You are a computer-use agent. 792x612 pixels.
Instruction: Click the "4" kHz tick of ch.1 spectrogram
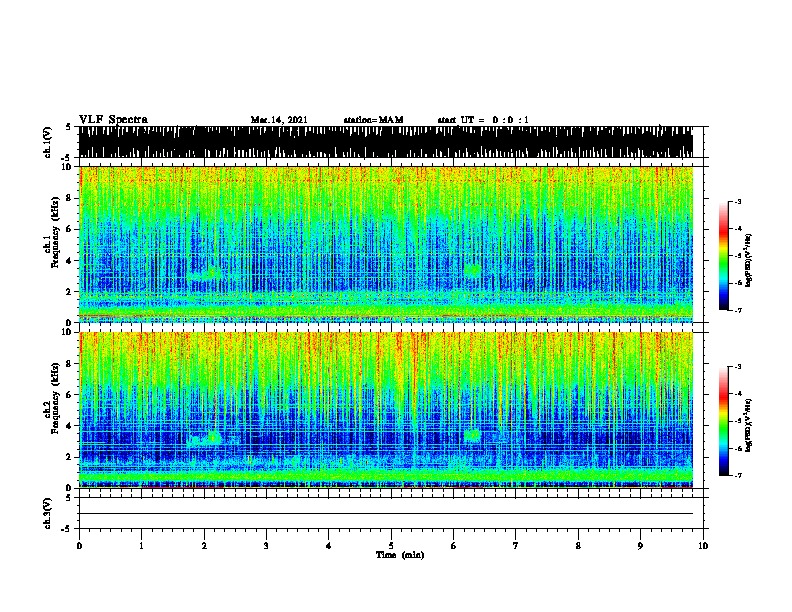point(69,261)
